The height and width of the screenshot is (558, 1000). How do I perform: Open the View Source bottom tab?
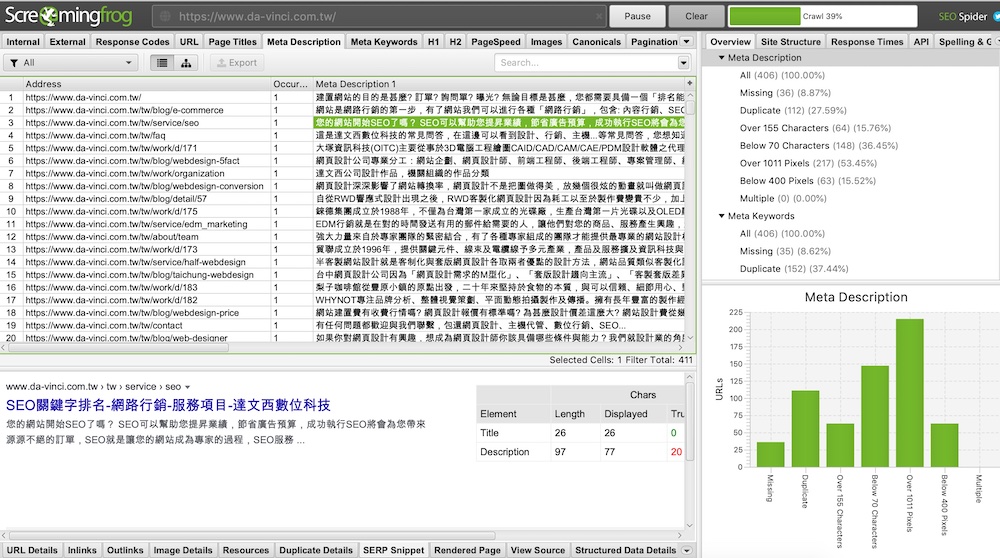[x=538, y=550]
